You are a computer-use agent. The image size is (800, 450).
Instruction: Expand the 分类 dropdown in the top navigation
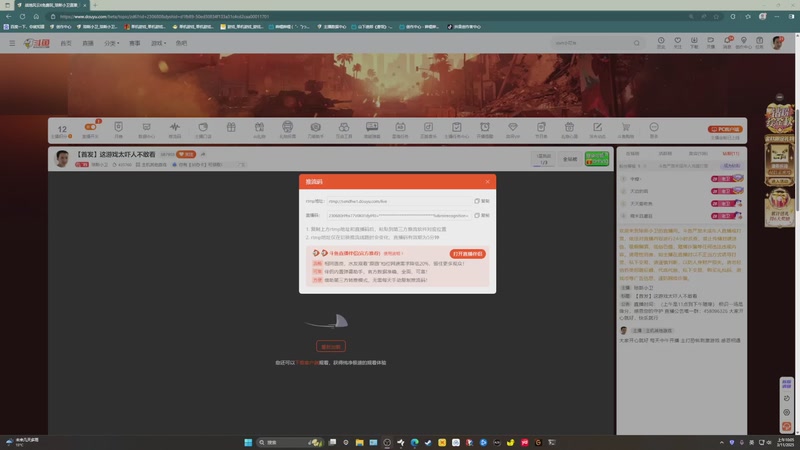pyautogui.click(x=111, y=43)
